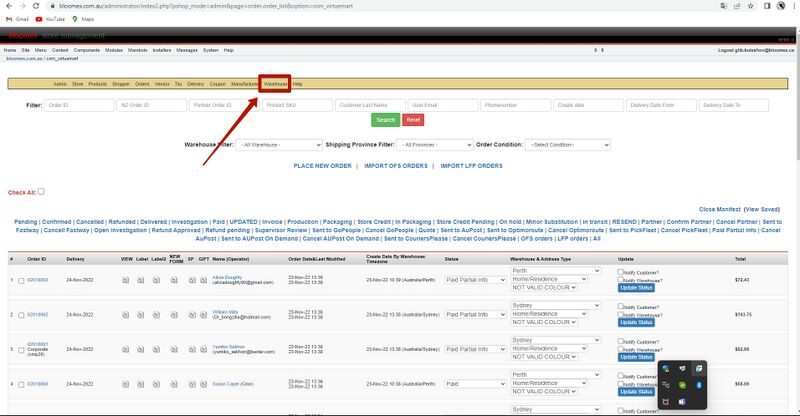Enable Notify Warehouse for the $72.43 order
This screenshot has width=800, height=416.
620,279
